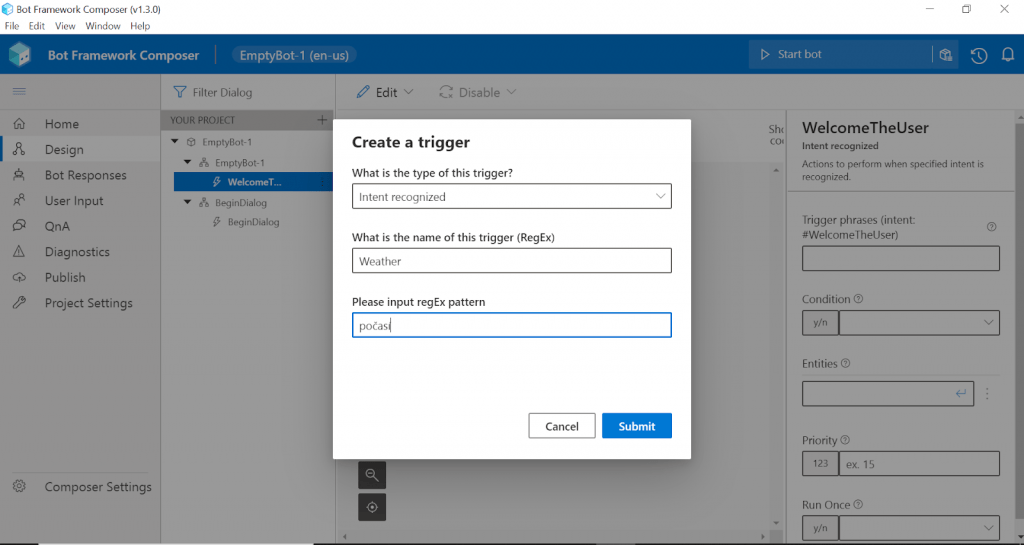The width and height of the screenshot is (1024, 545).
Task: Click the zoom out magnifier icon
Action: [x=372, y=476]
